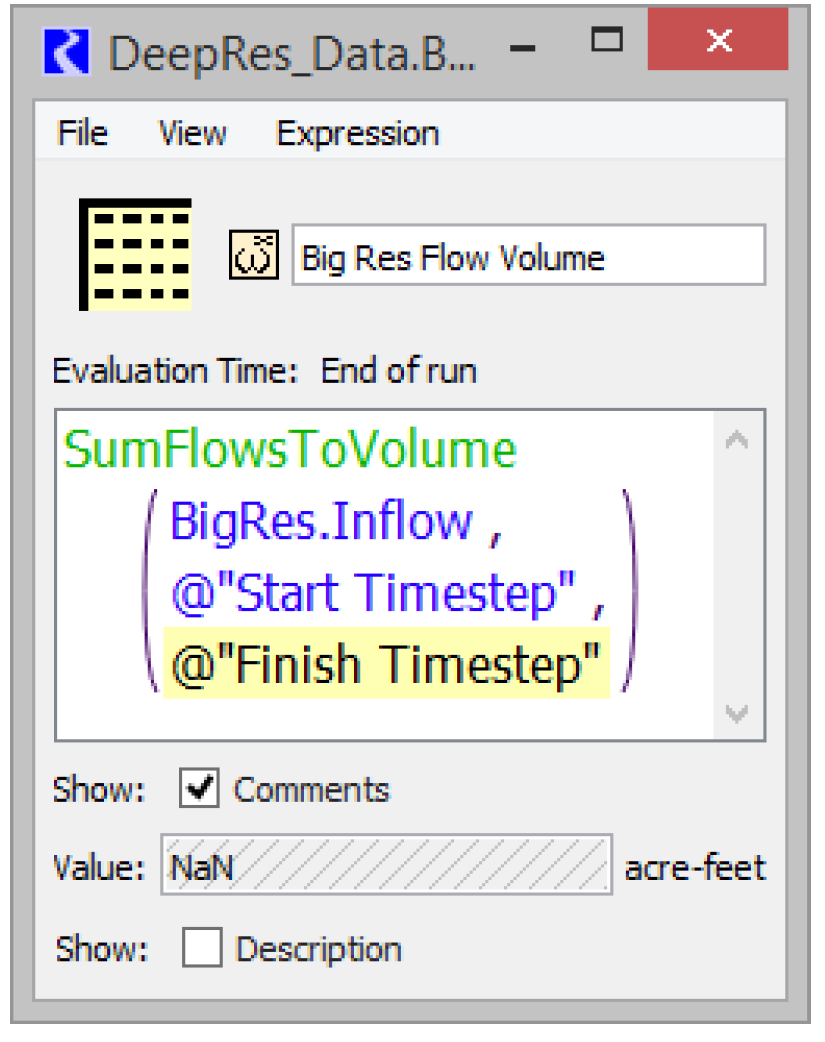Select the @"Start Timestep" argument

(377, 593)
